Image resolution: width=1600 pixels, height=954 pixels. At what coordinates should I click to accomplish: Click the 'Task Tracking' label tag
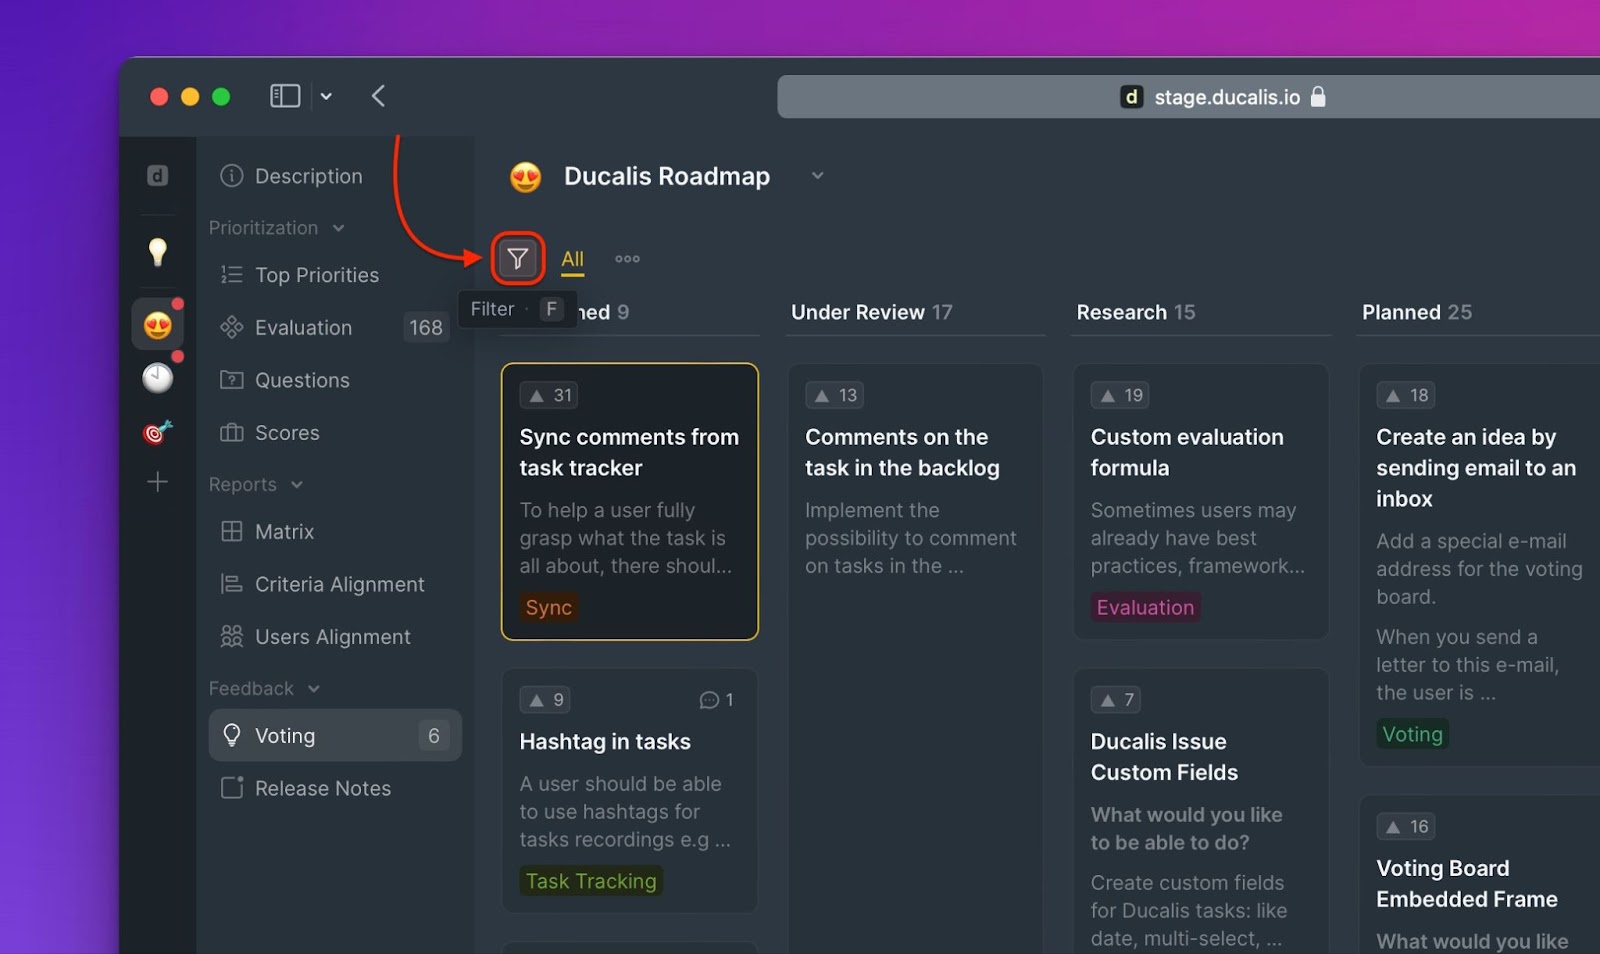tap(591, 881)
